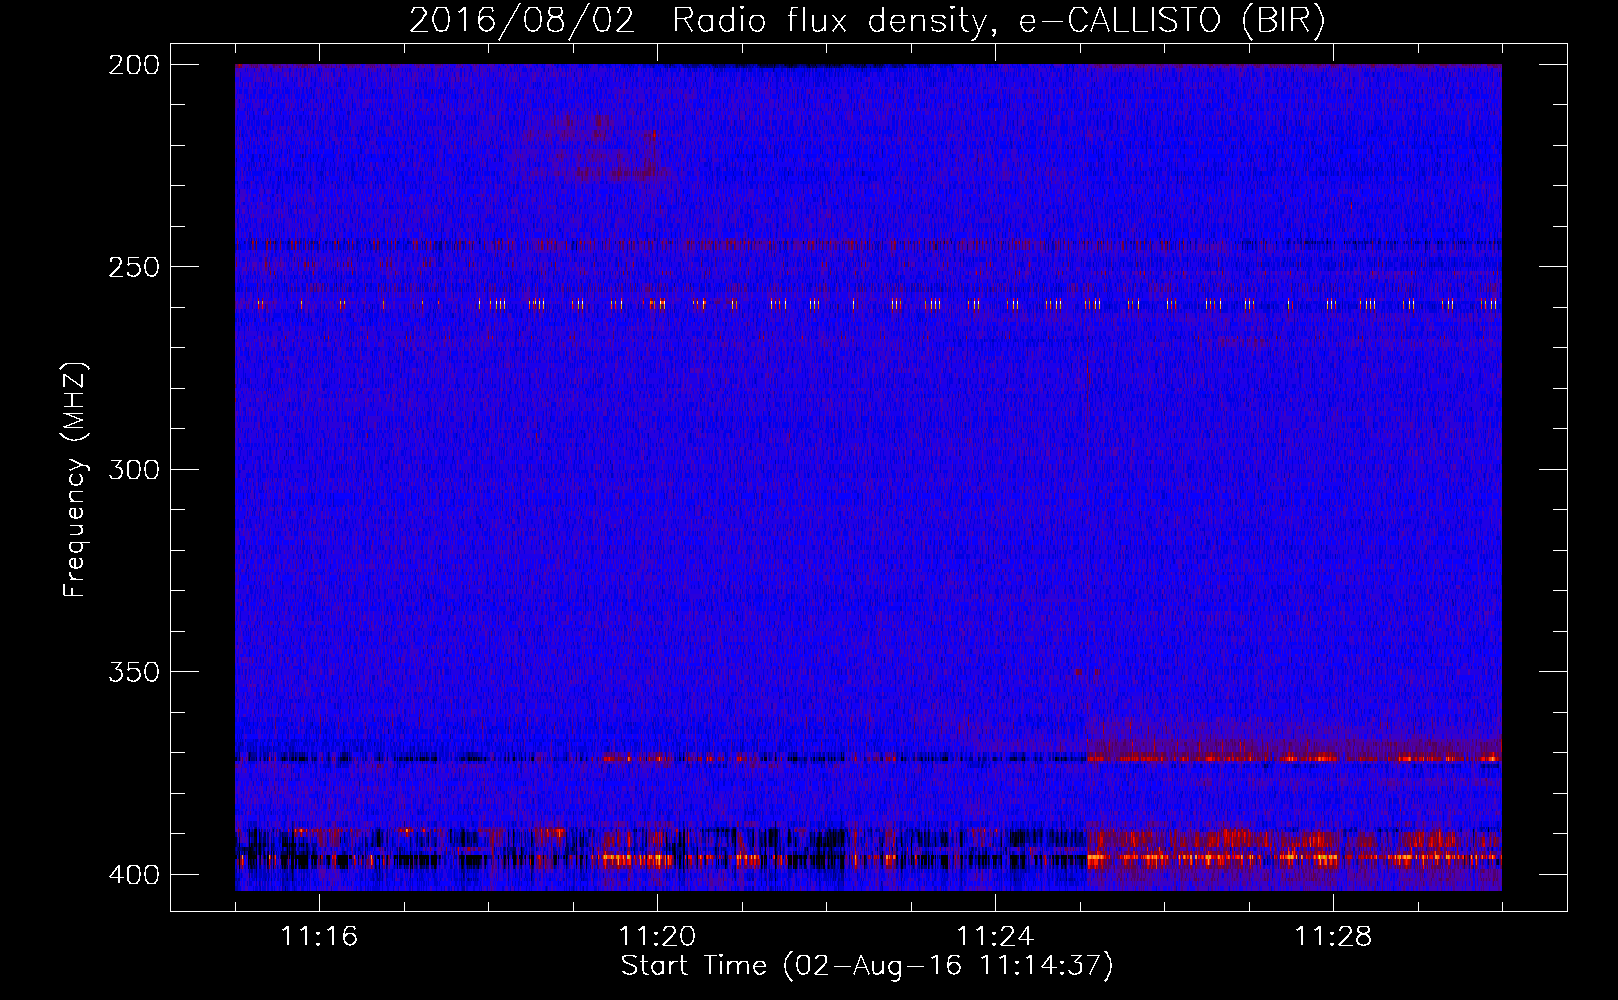Click the 300 frequency tick label
The width and height of the screenshot is (1618, 1000).
click(x=134, y=469)
